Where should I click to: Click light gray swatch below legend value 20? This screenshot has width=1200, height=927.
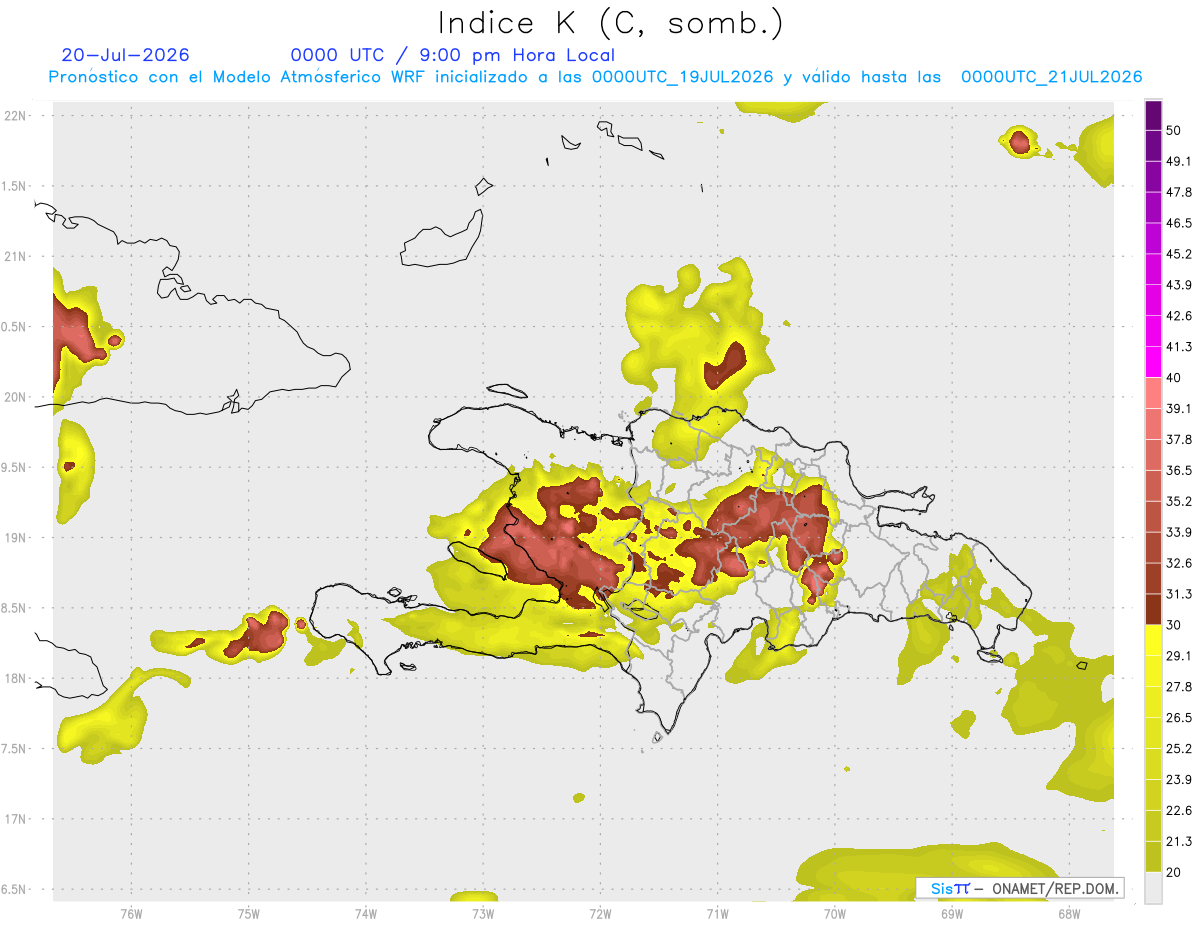click(1153, 887)
